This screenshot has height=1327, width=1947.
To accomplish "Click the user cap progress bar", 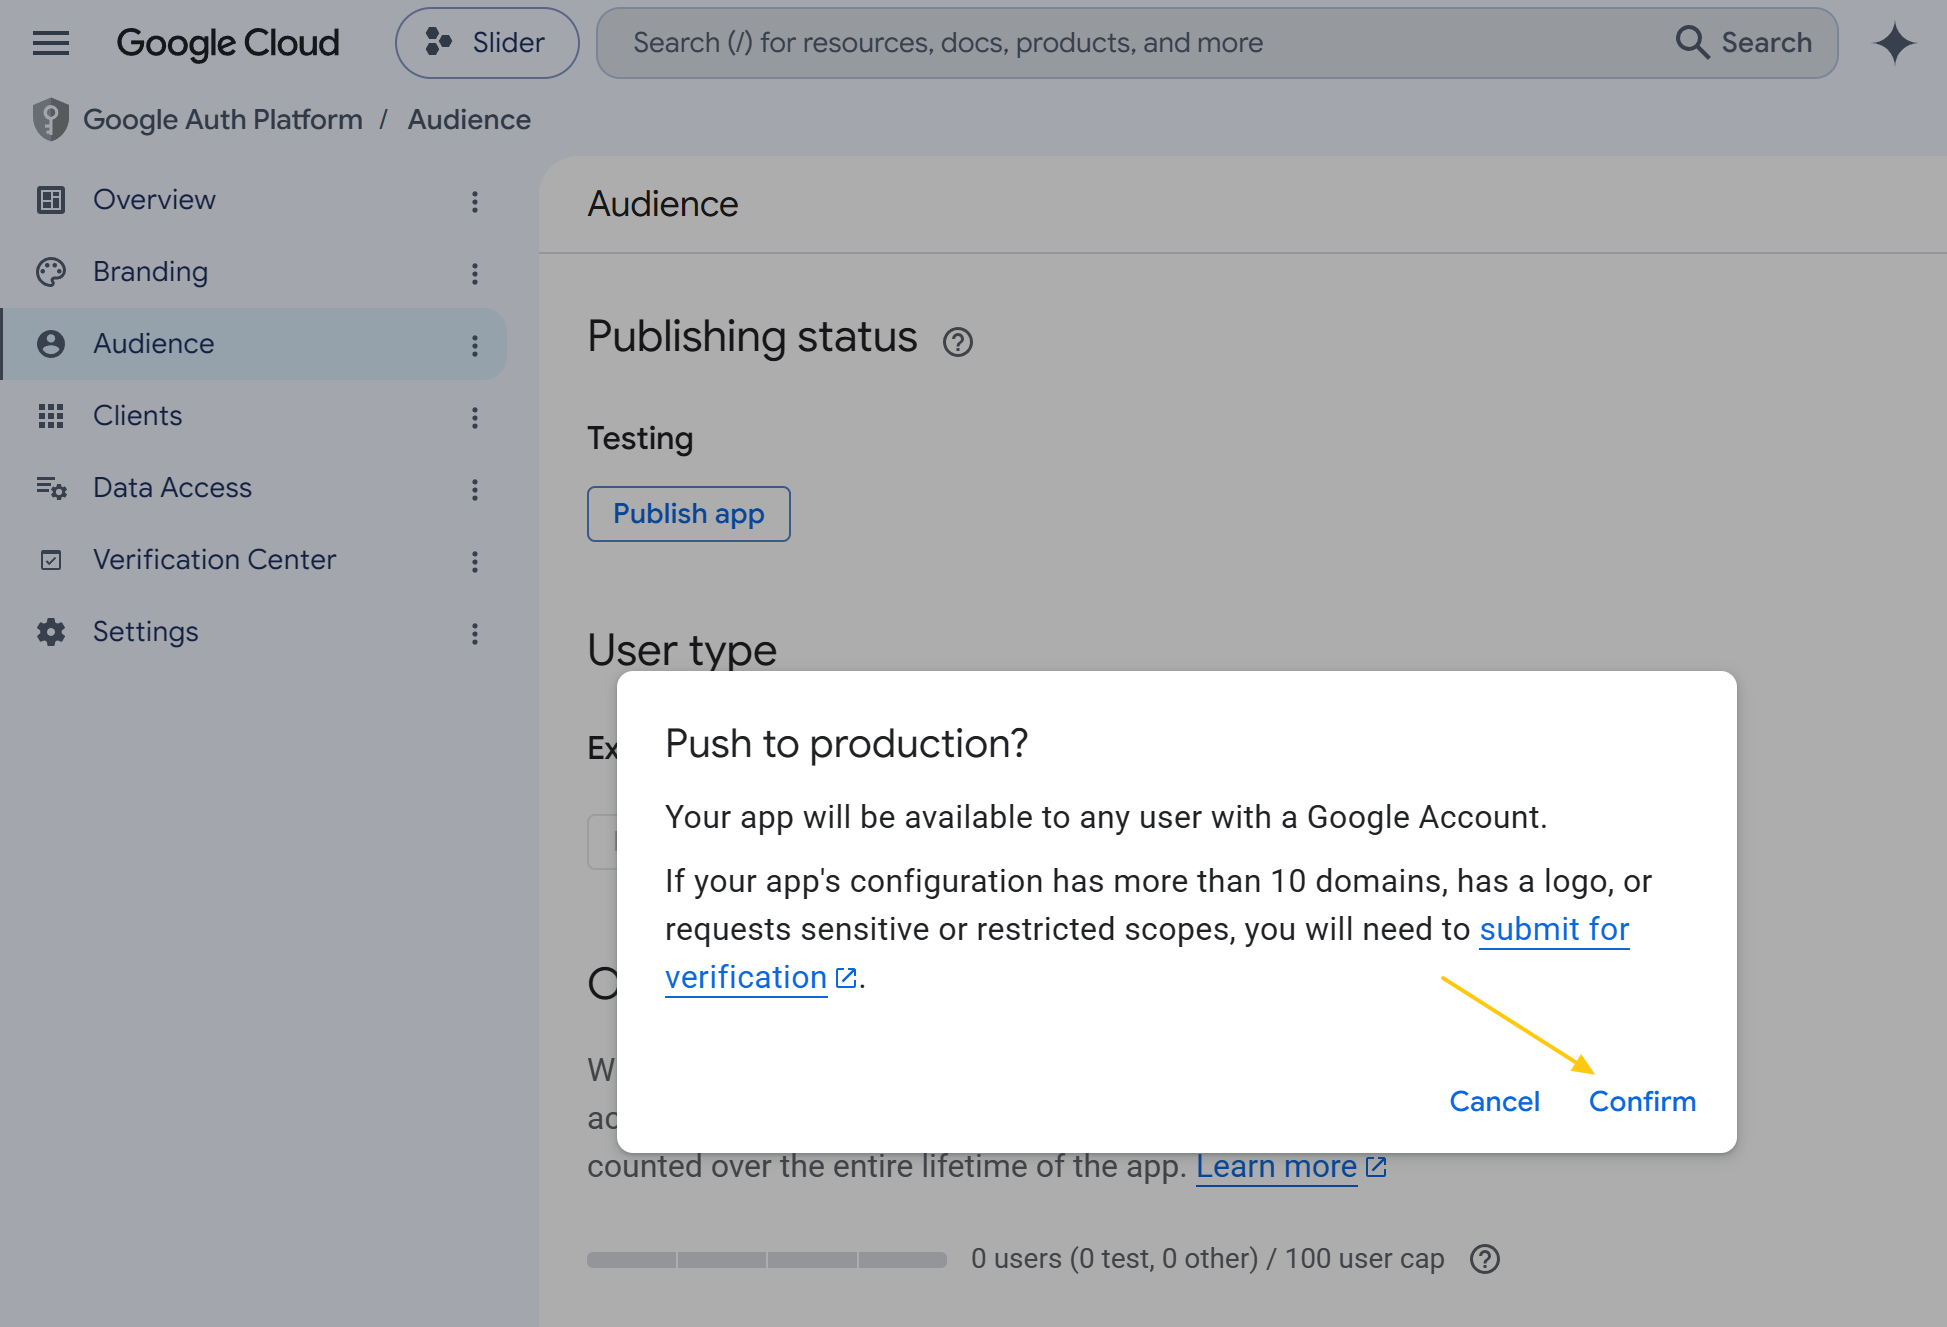I will click(767, 1260).
